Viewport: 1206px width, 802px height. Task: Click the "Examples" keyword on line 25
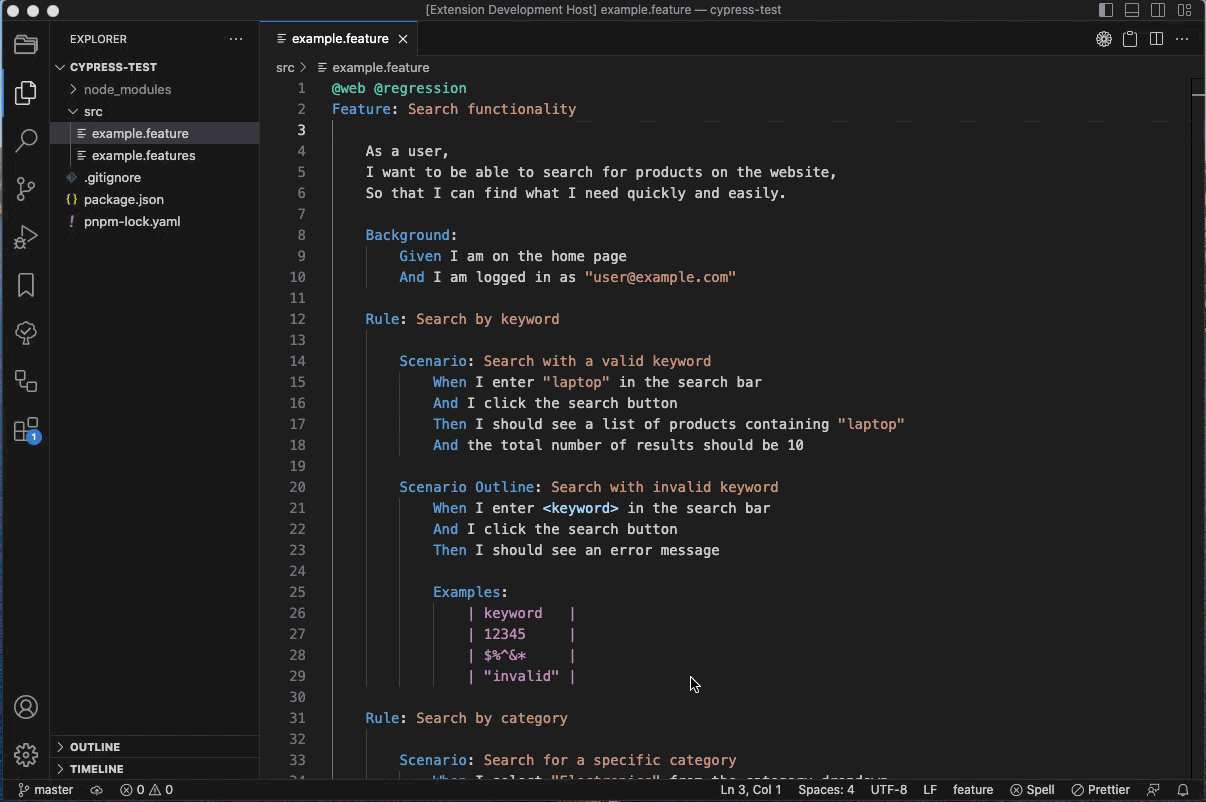click(x=466, y=592)
